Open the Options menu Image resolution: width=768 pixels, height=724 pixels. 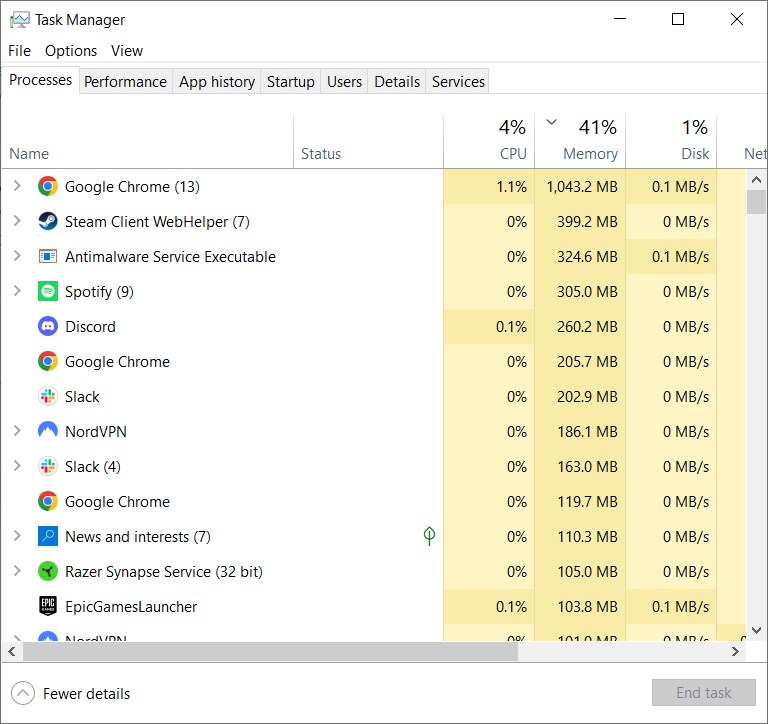(x=71, y=51)
